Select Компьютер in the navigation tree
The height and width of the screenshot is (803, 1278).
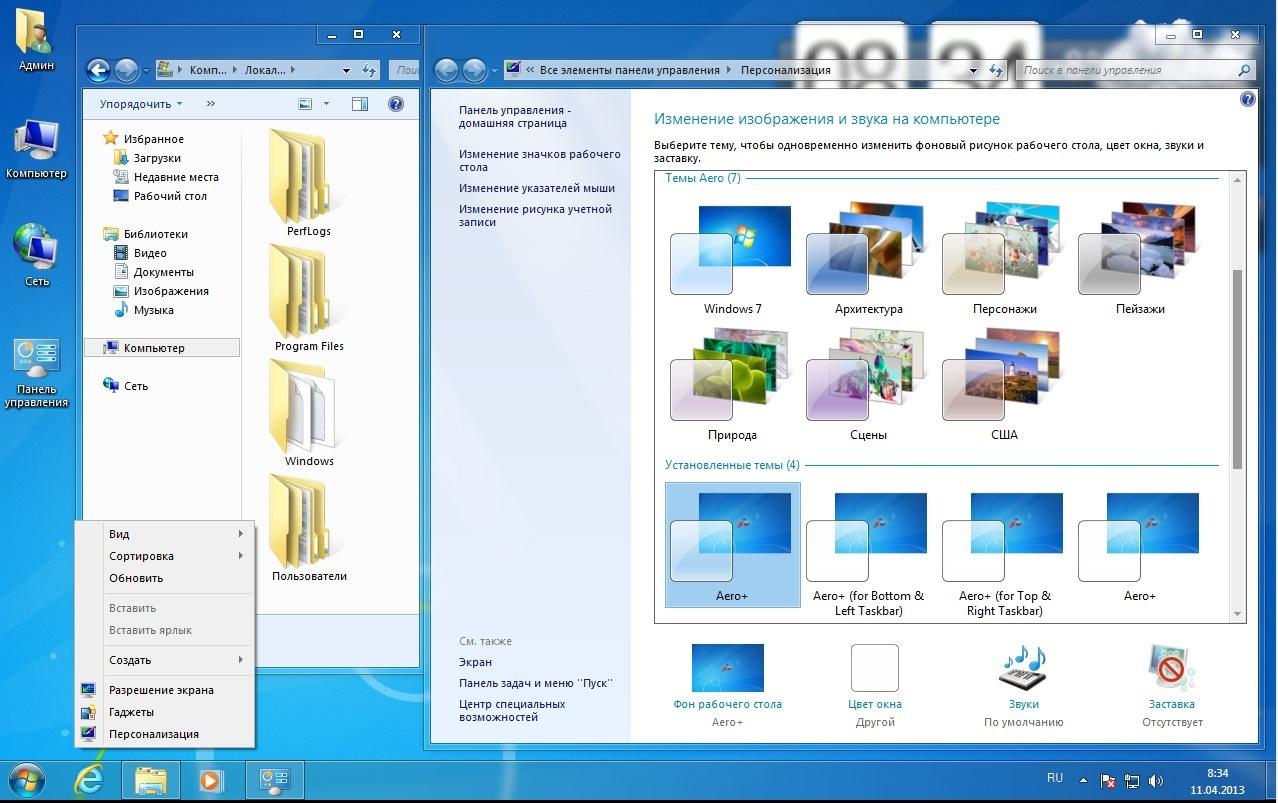(154, 348)
